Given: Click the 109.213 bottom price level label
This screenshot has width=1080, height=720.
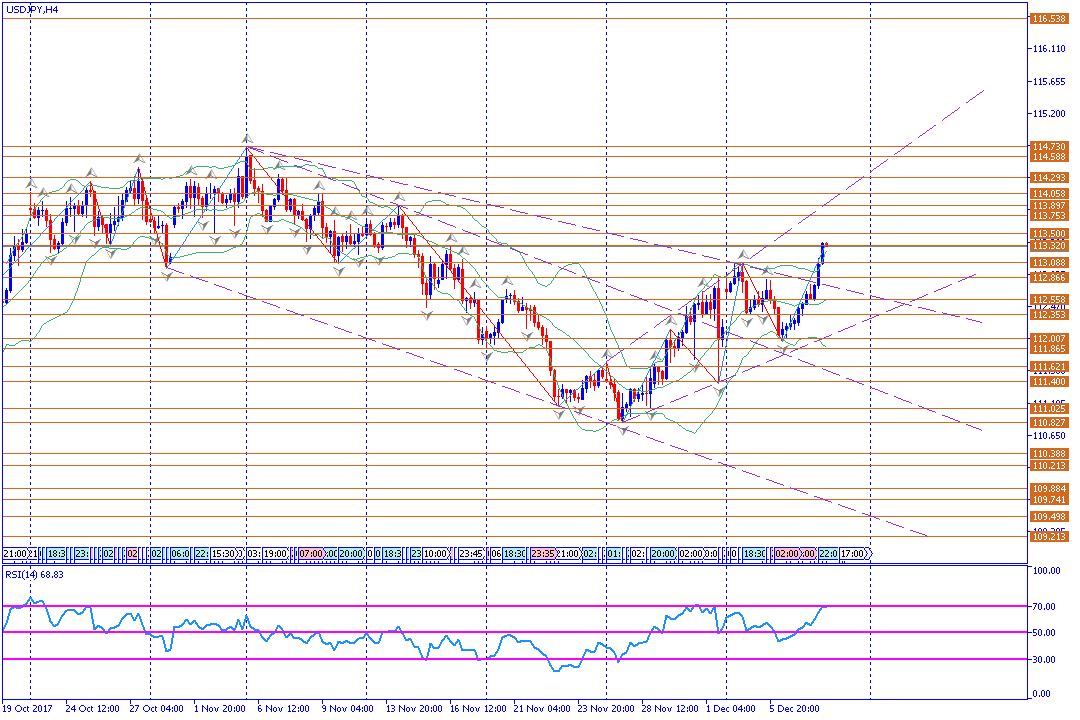Looking at the screenshot, I should pyautogui.click(x=1048, y=536).
